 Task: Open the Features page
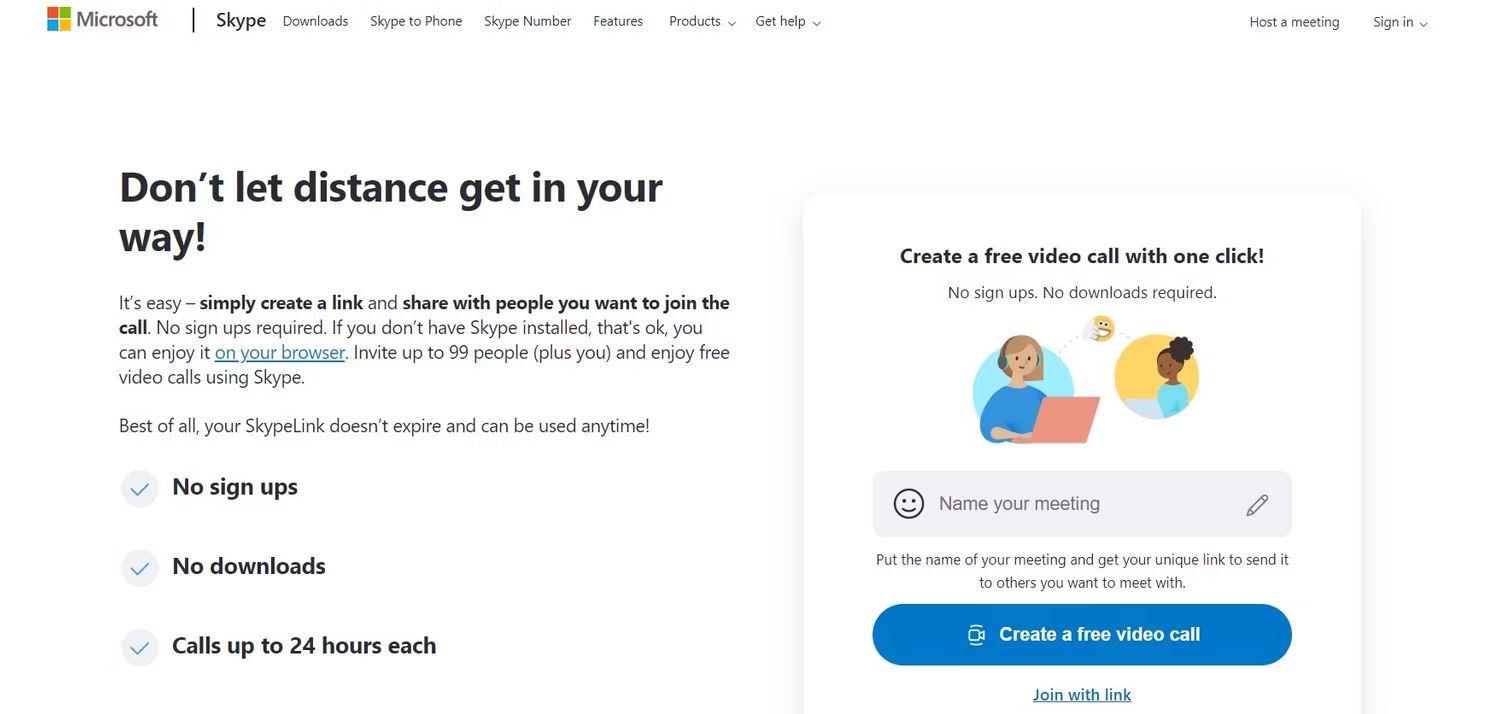click(x=618, y=21)
